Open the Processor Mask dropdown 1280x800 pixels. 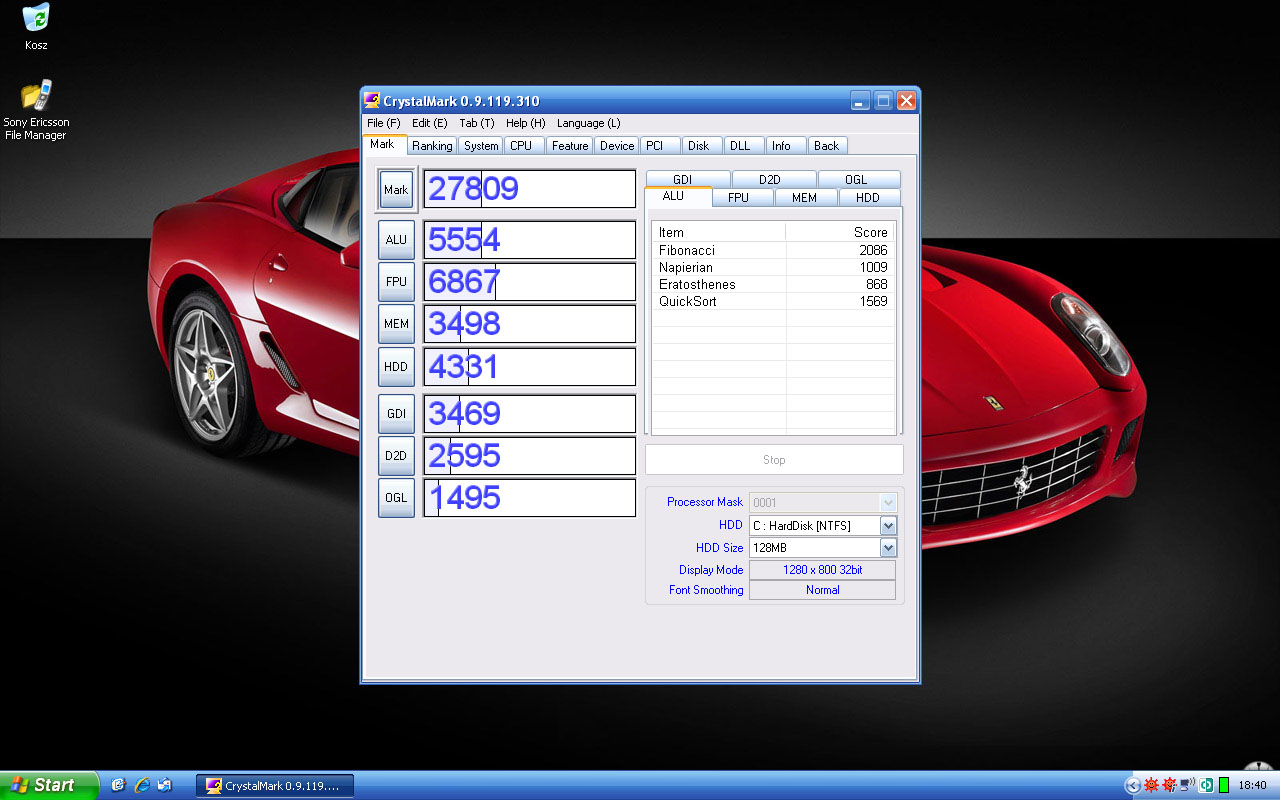(x=888, y=502)
